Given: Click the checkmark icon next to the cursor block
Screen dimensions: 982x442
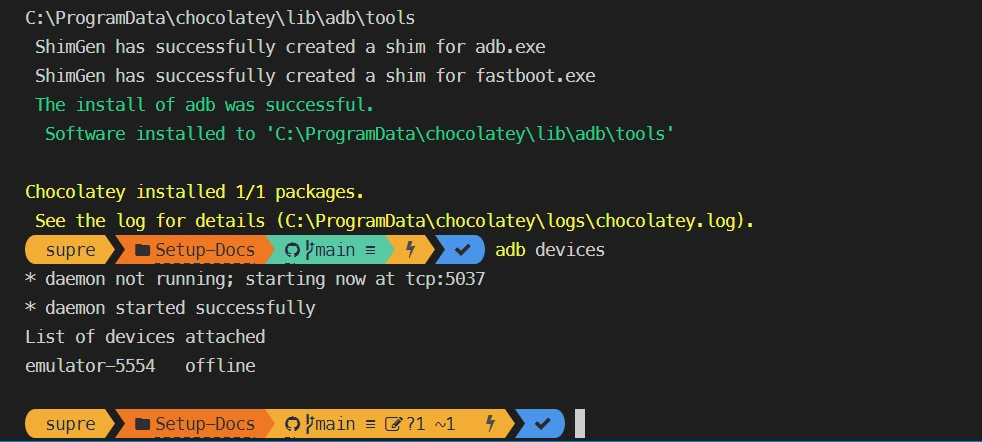Looking at the screenshot, I should [542, 424].
